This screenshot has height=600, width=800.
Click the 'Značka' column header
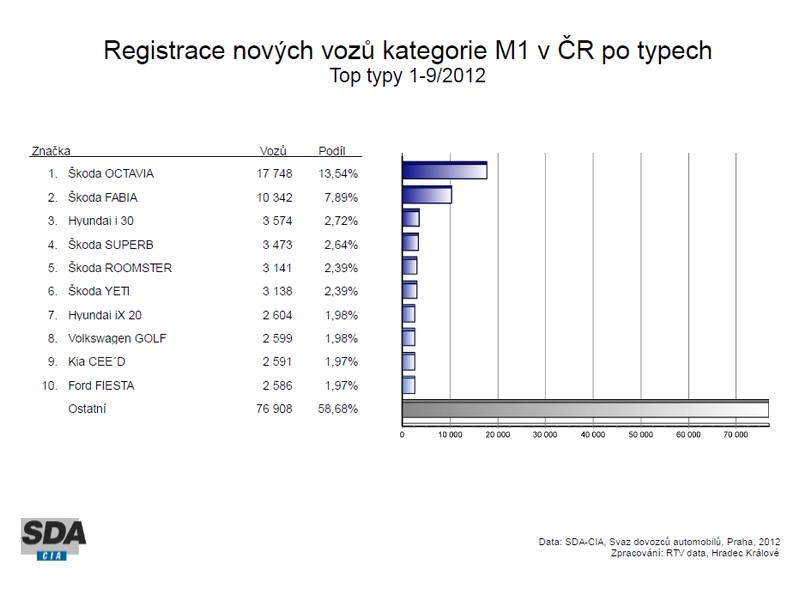pos(51,151)
